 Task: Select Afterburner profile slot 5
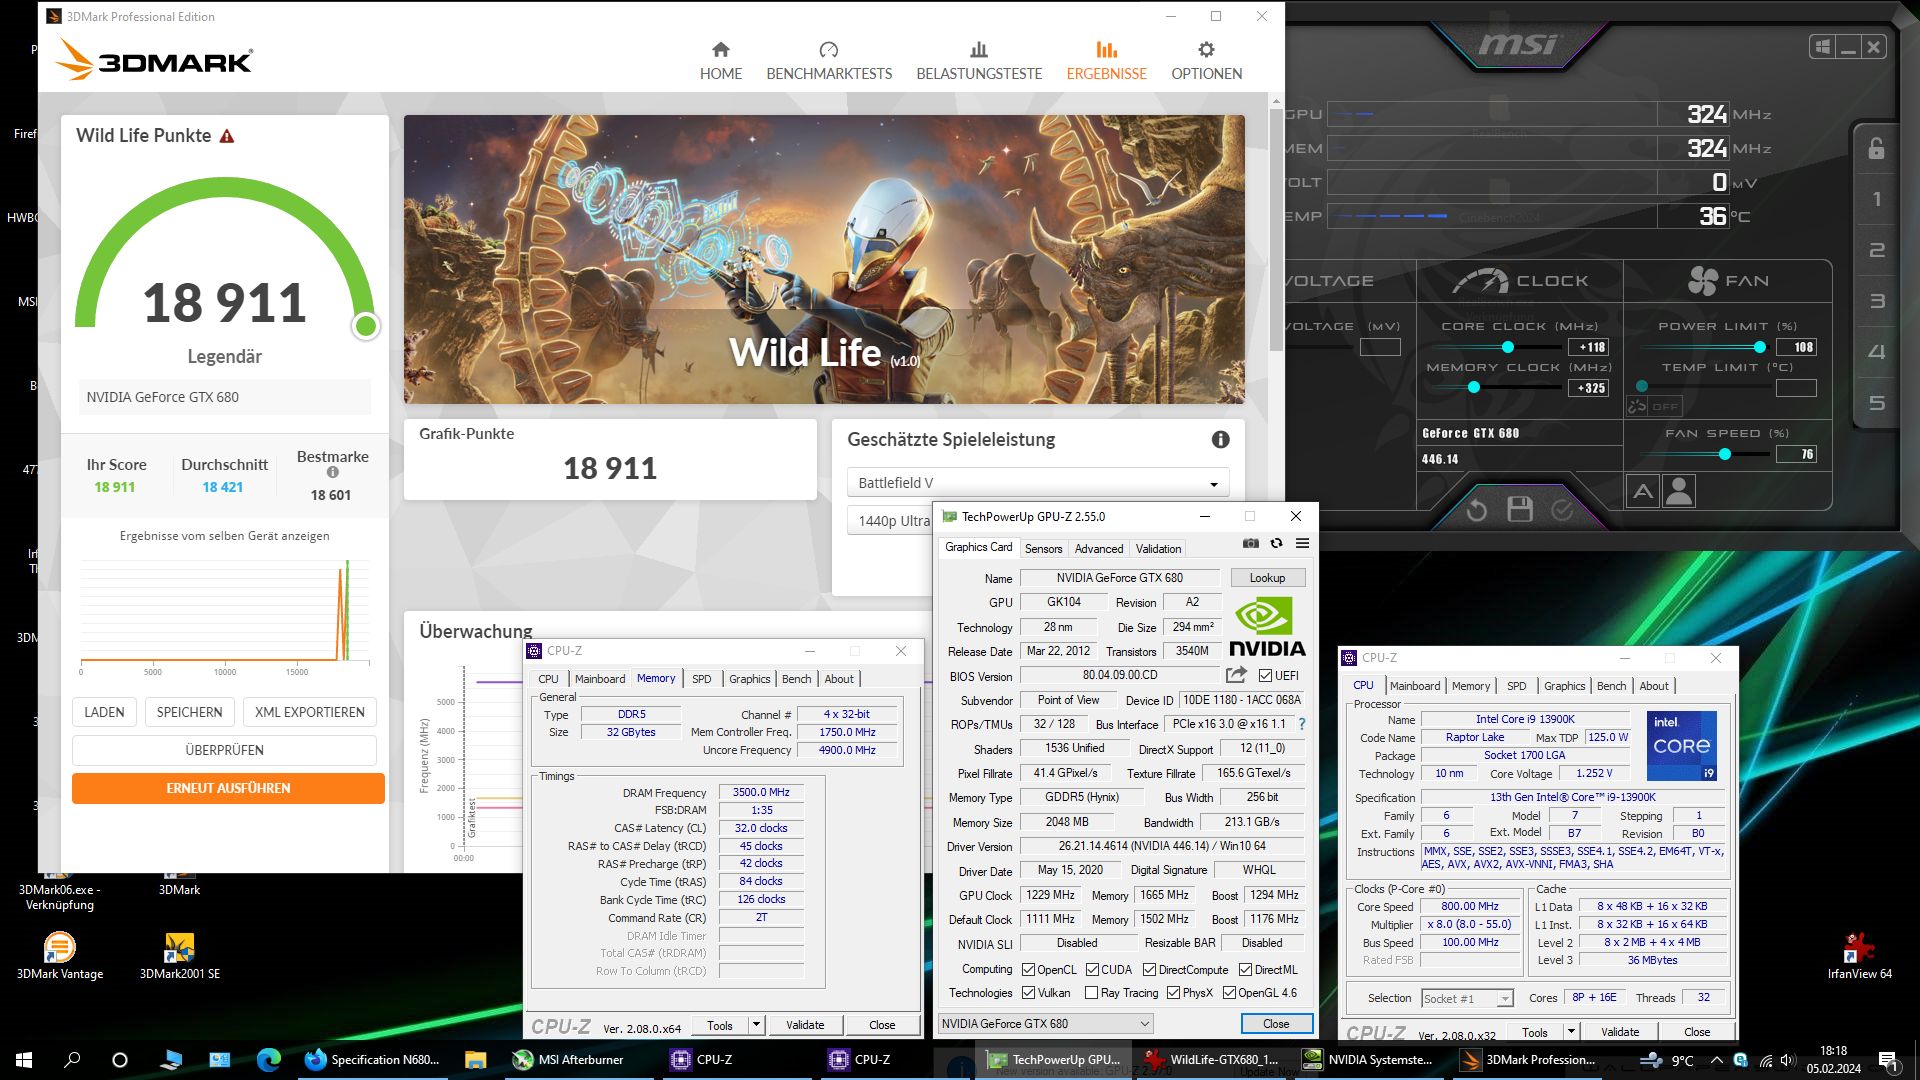(x=1877, y=403)
